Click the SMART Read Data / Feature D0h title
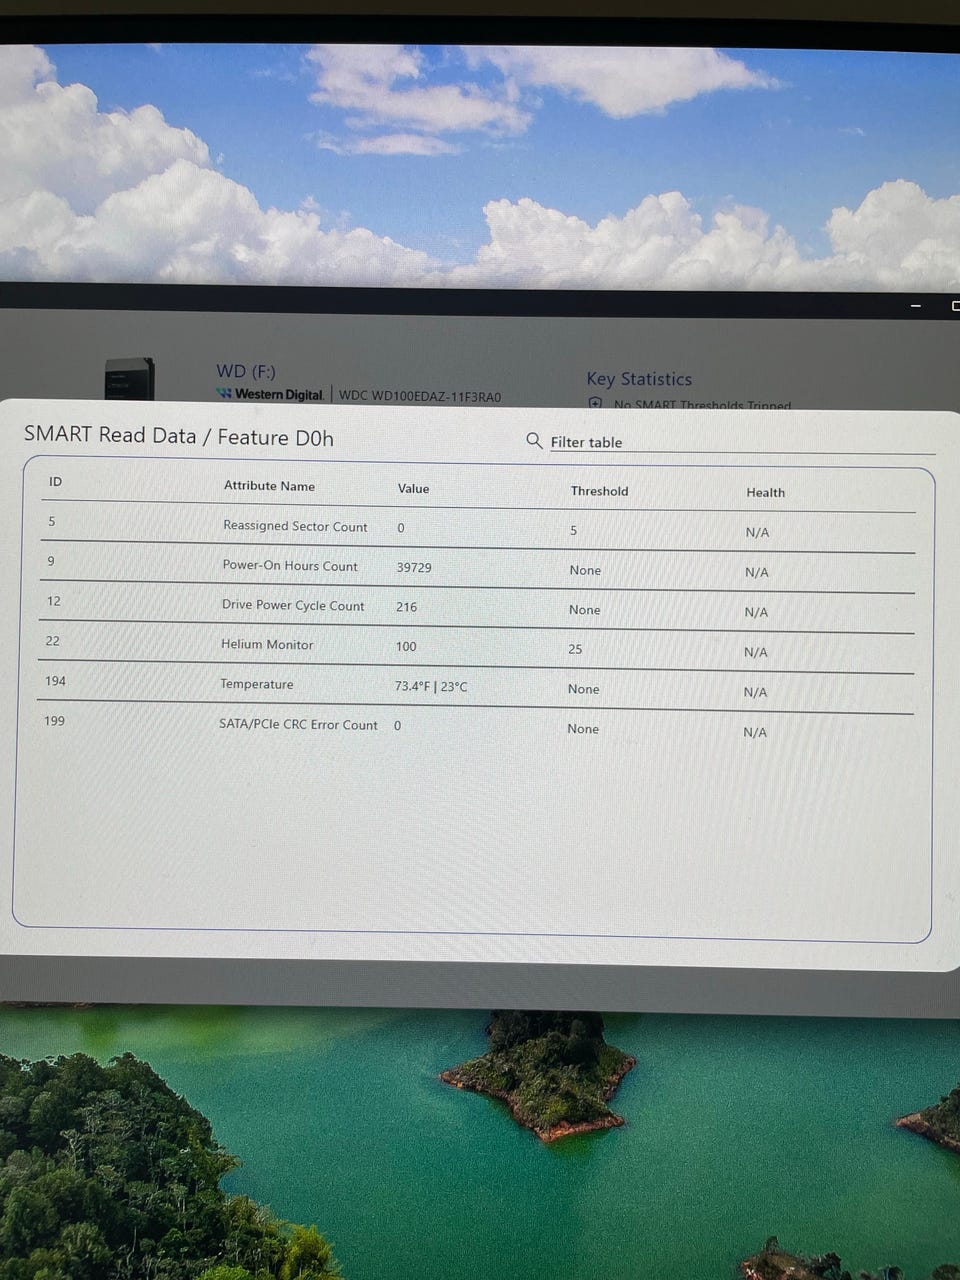 pos(179,436)
